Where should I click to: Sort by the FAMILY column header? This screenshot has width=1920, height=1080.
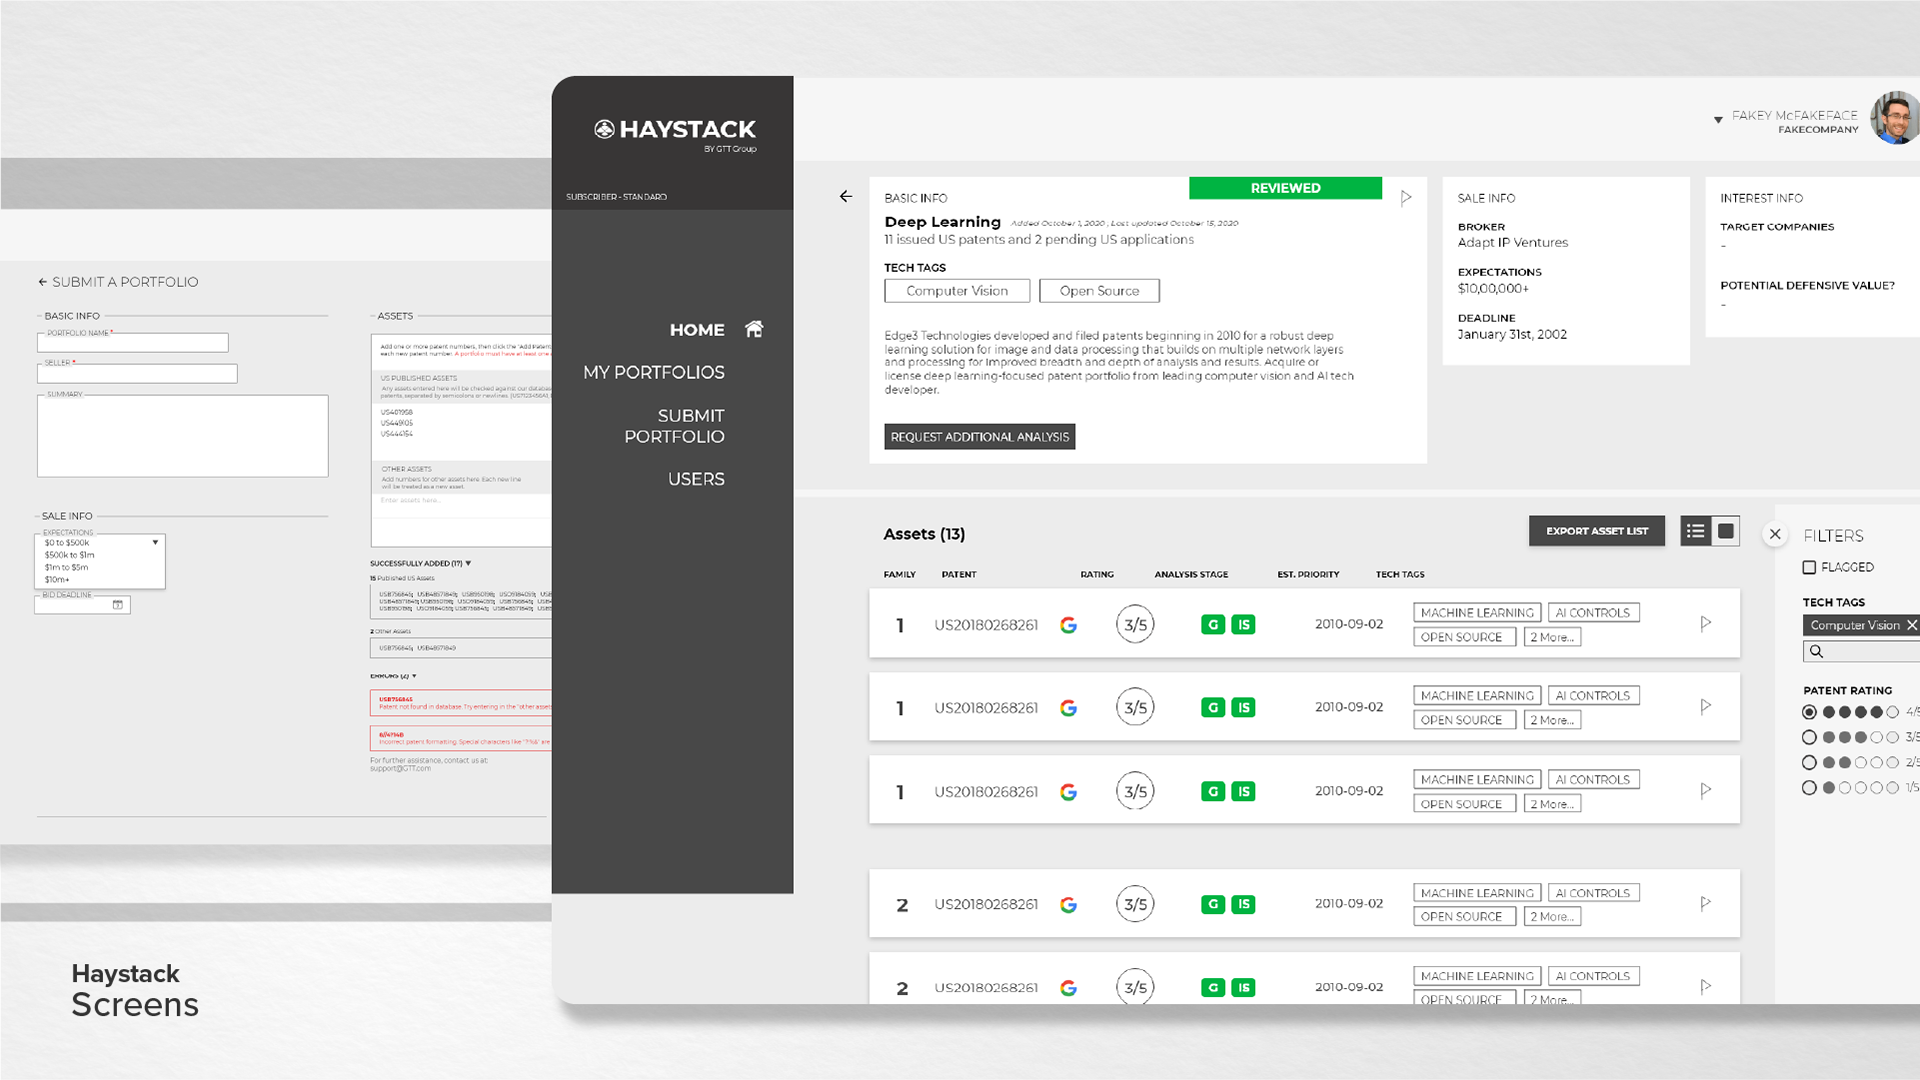tap(900, 575)
